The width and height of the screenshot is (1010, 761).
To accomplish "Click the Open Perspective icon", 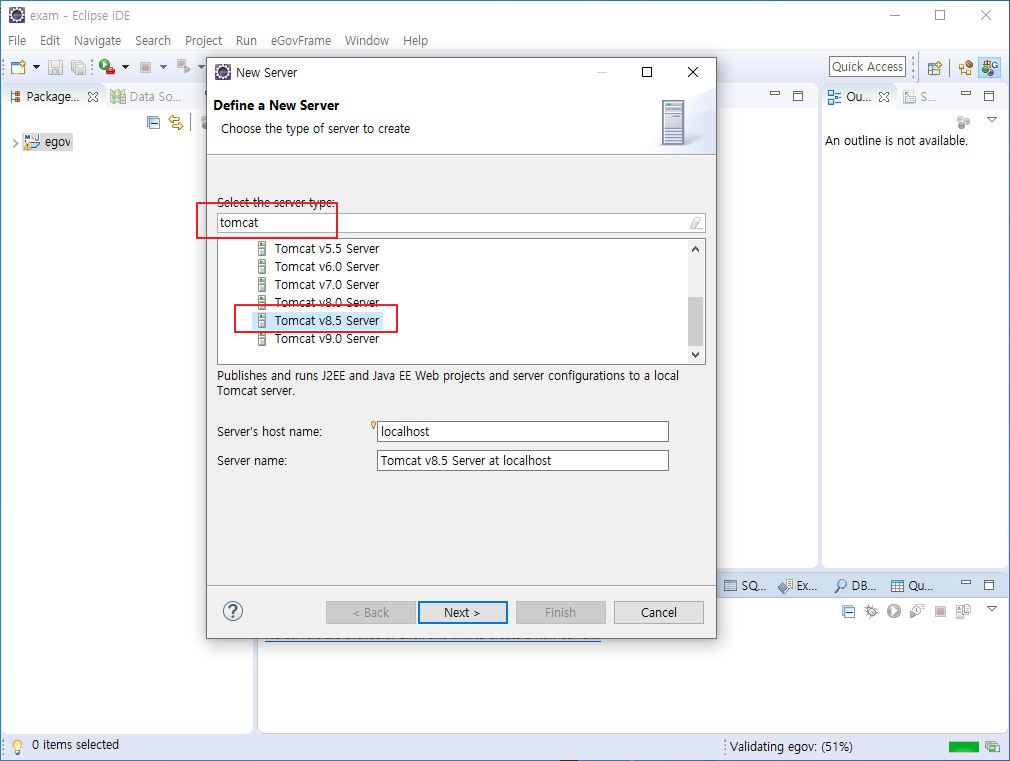I will [934, 67].
